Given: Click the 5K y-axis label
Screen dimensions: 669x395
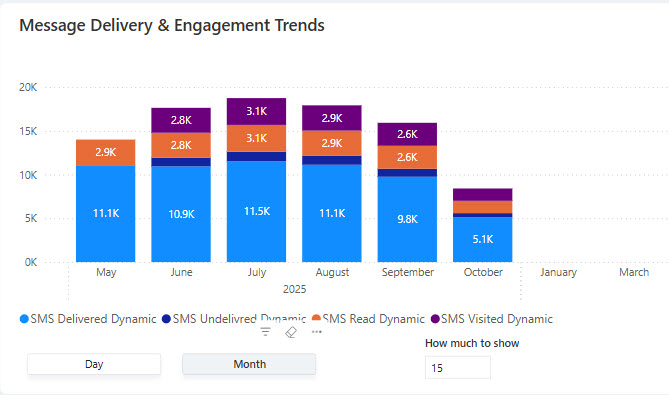Looking at the screenshot, I should tap(31, 218).
